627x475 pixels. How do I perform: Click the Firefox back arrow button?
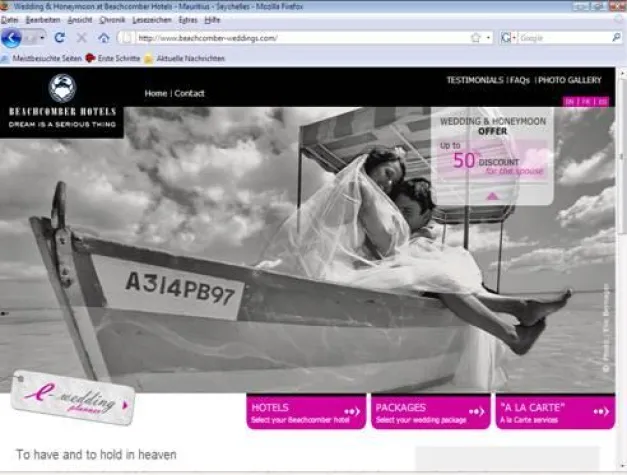(x=11, y=38)
